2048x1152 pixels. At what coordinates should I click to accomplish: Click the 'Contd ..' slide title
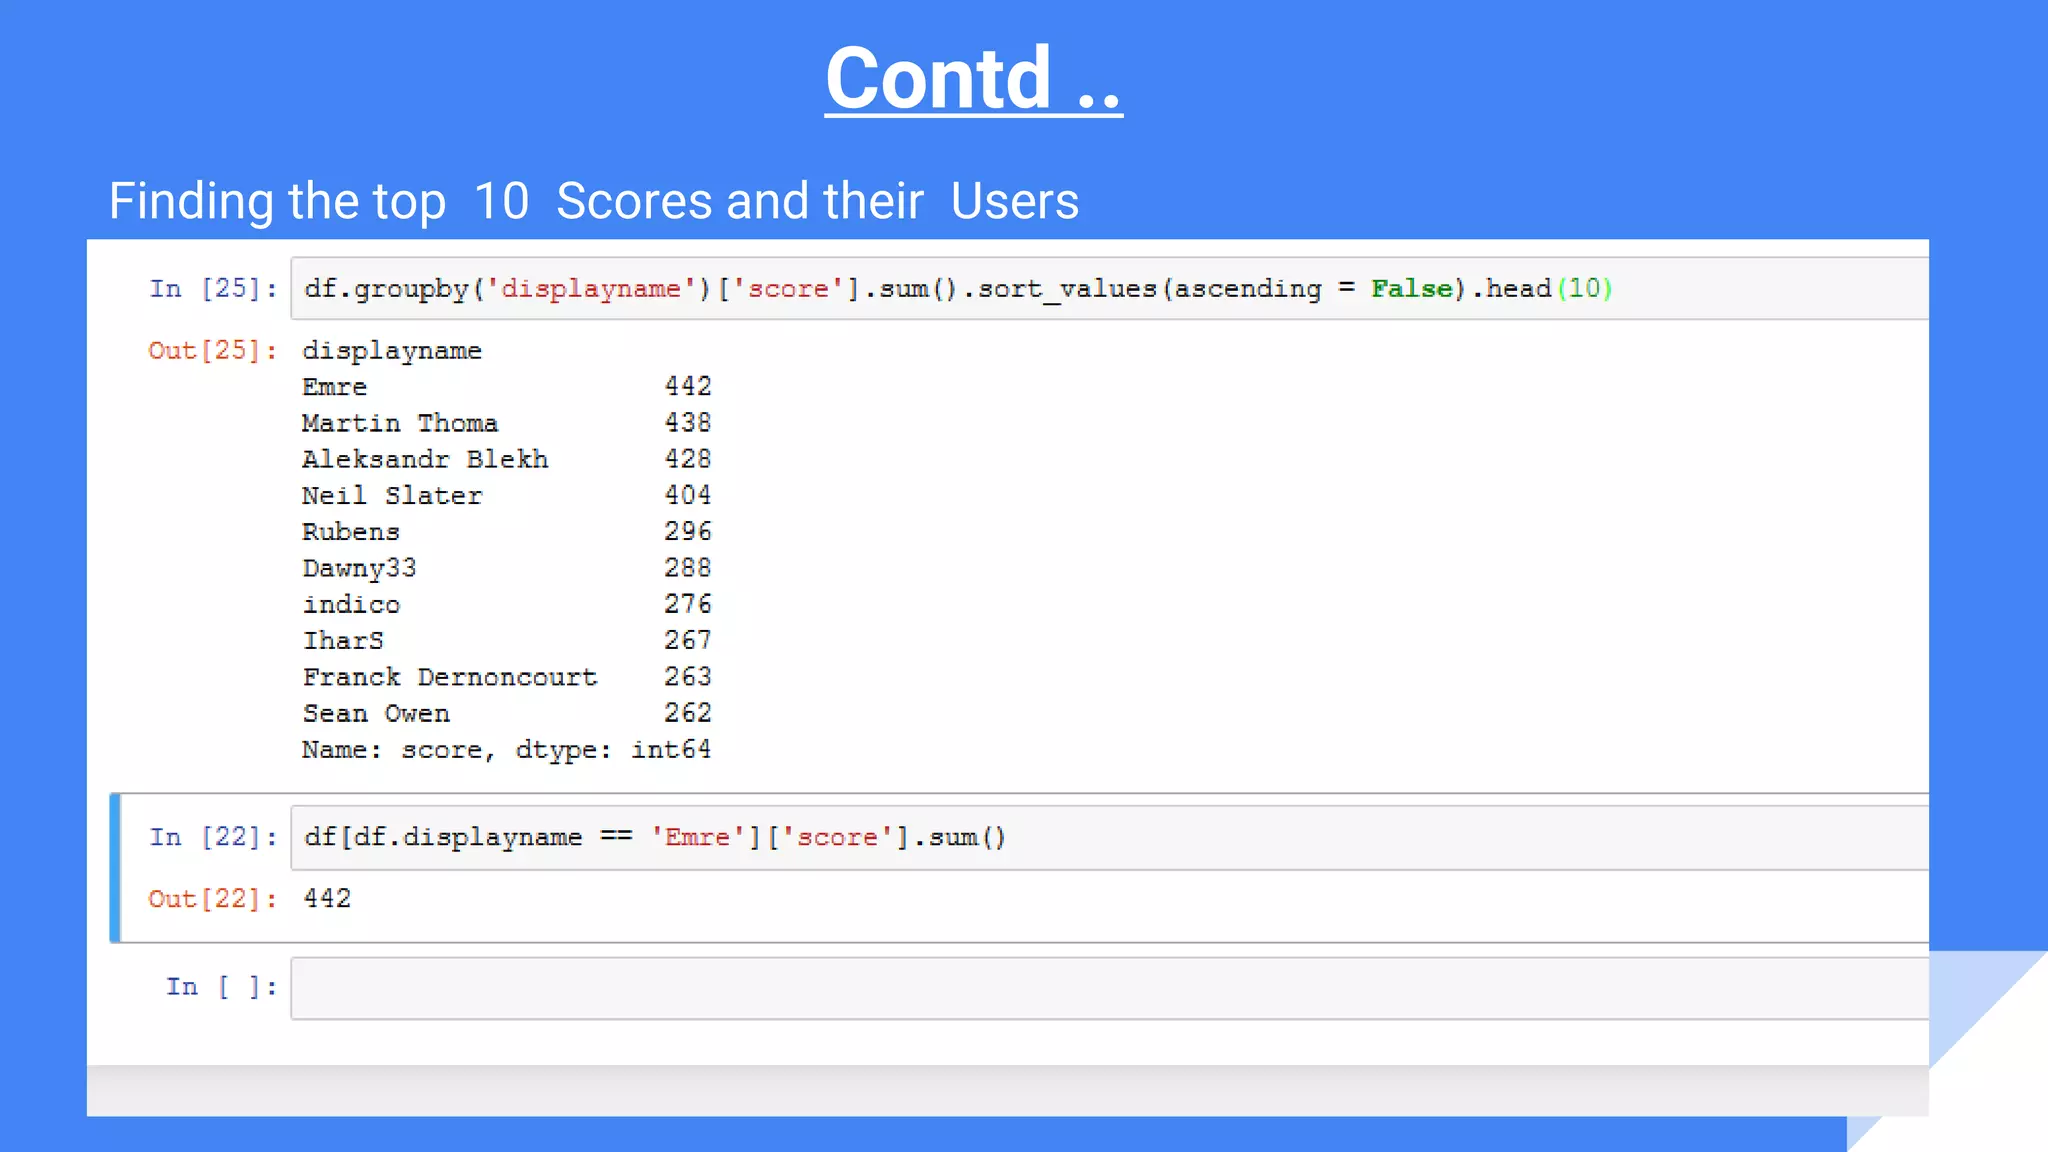pyautogui.click(x=973, y=78)
